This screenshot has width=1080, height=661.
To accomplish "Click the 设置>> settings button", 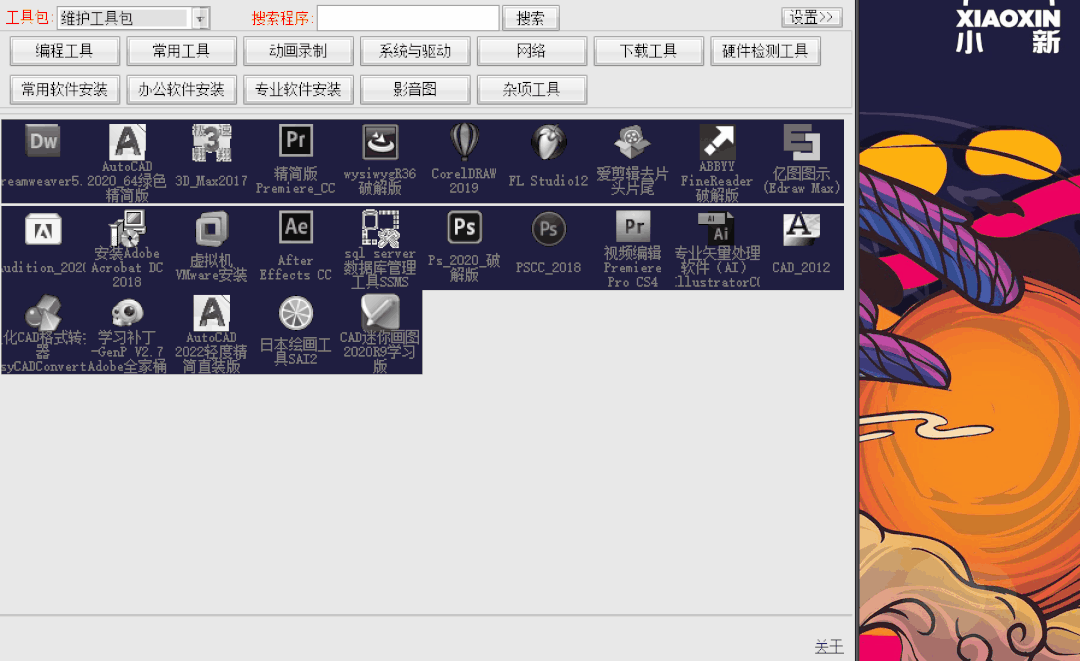I will point(812,17).
